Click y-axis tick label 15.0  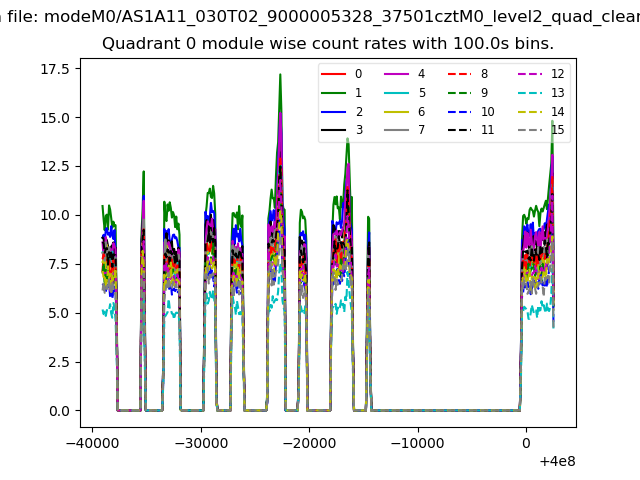tap(55, 118)
